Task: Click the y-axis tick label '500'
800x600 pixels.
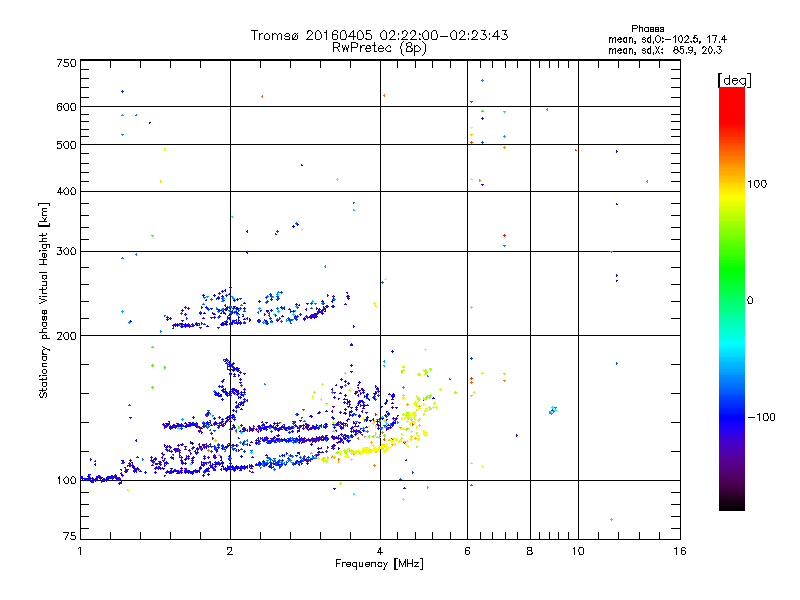Action: 66,145
